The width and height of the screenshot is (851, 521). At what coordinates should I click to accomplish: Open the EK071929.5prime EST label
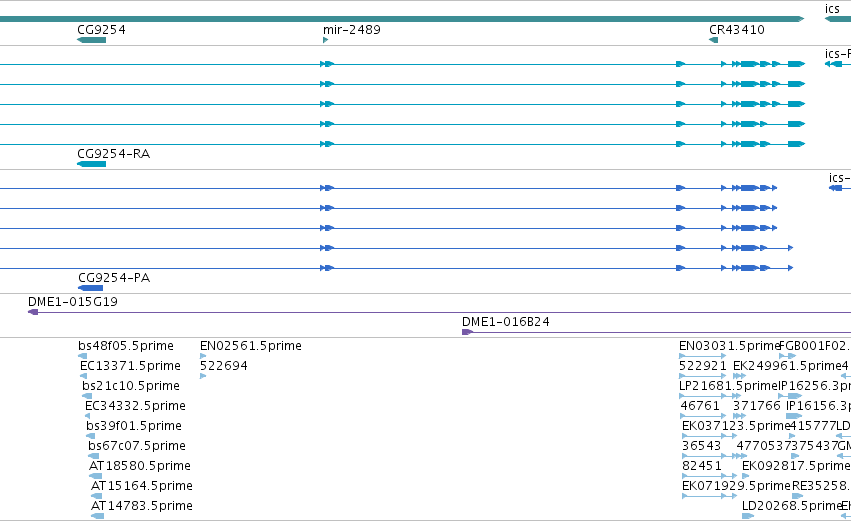tap(736, 486)
